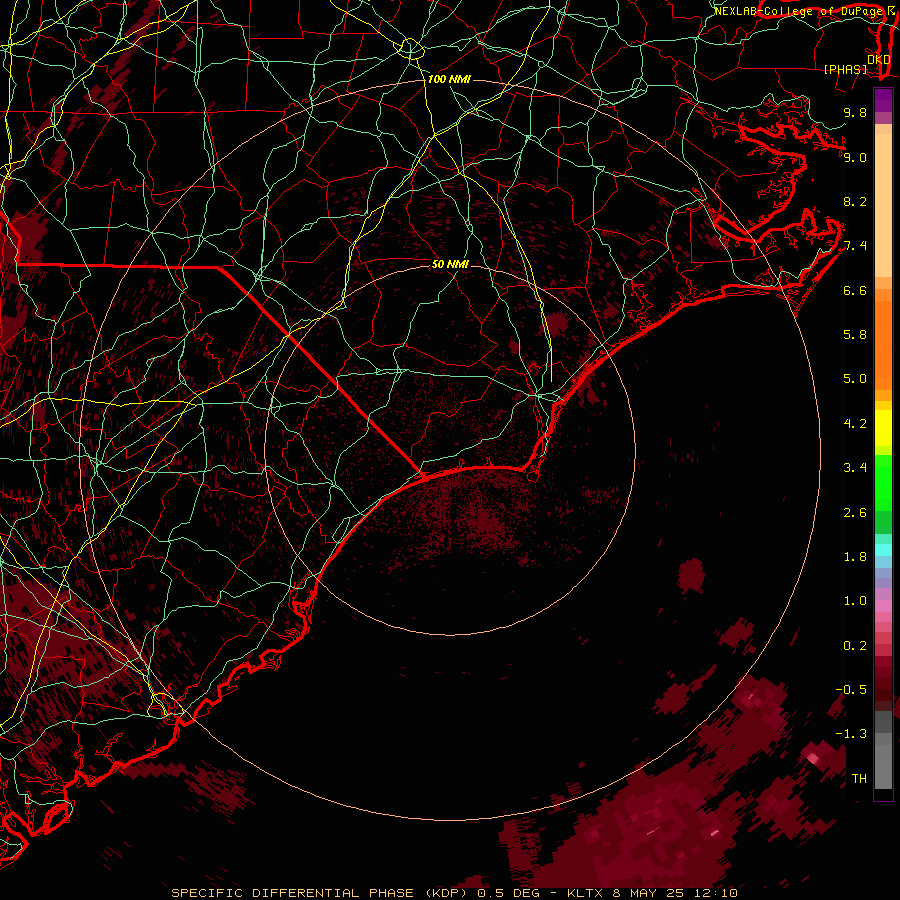Pick the pink band on the color bar
This screenshot has height=900, width=900.
[883, 606]
